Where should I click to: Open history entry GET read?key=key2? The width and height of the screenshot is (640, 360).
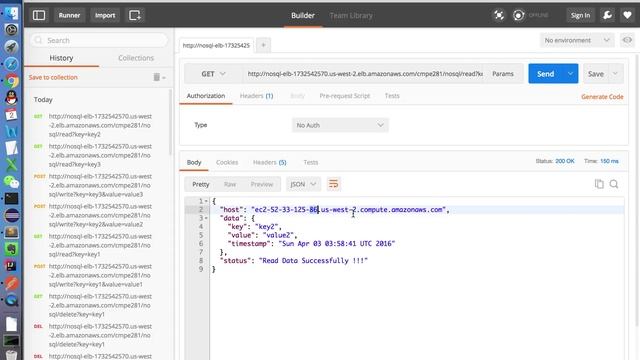(100, 125)
